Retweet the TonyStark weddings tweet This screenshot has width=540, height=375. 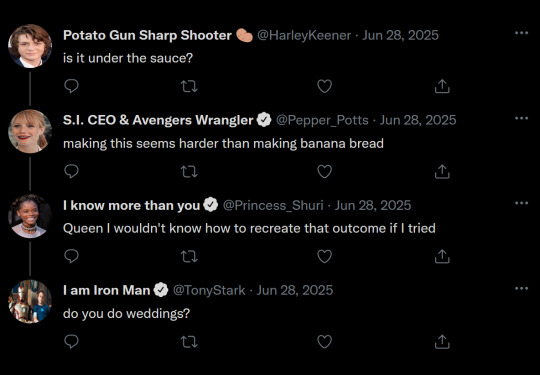(189, 342)
